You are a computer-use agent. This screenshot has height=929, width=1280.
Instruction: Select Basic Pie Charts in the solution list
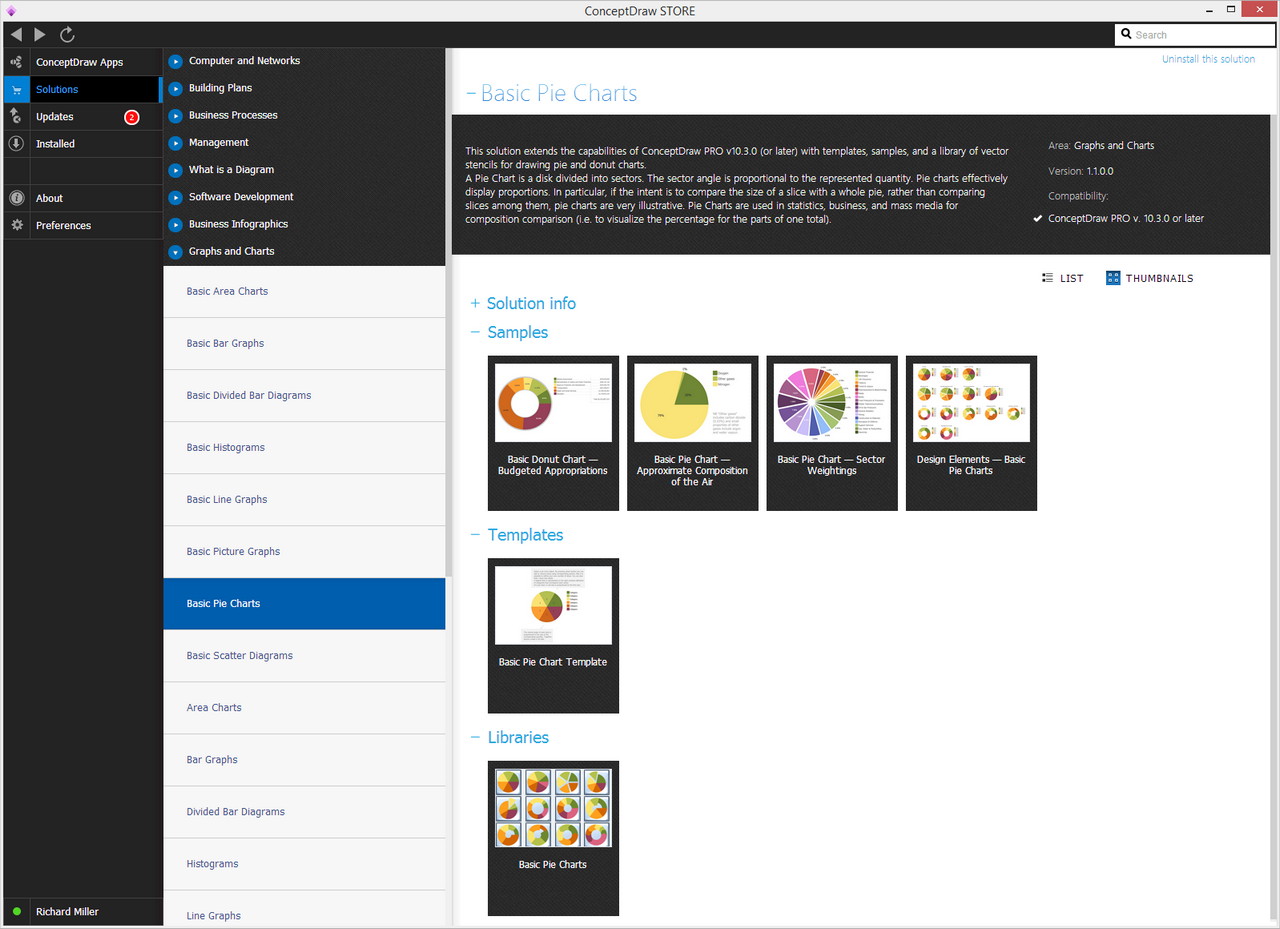304,603
